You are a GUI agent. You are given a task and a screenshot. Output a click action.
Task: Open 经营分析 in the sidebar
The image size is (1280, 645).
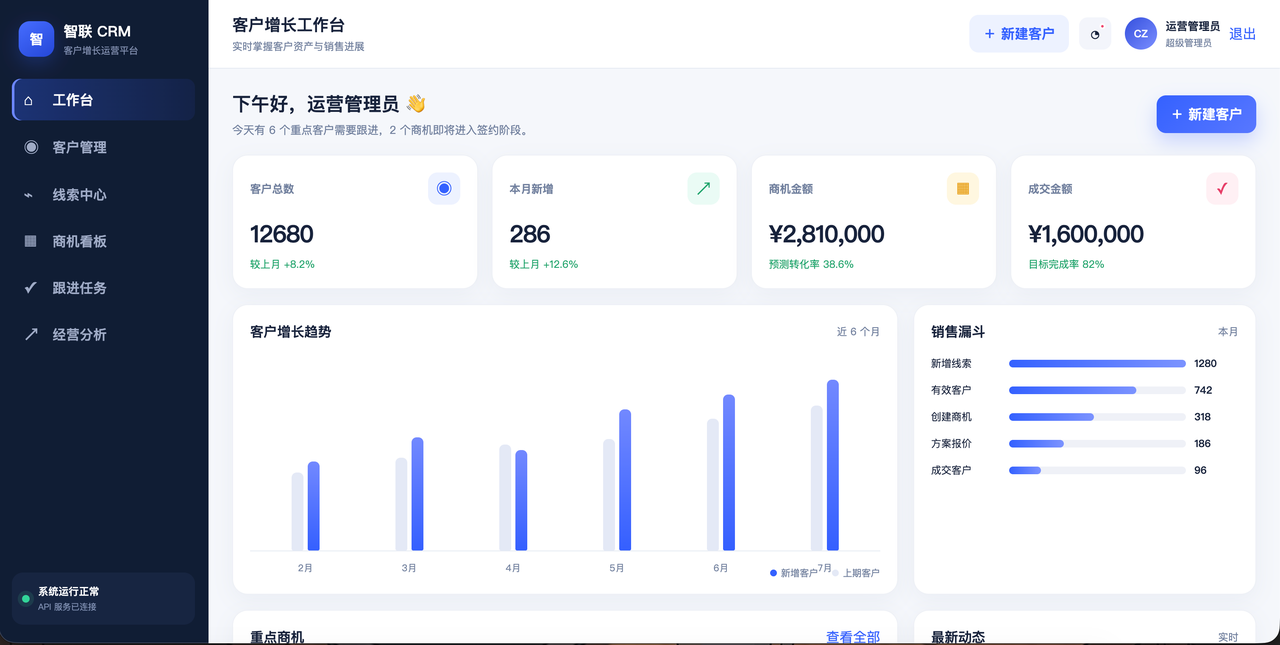pyautogui.click(x=103, y=334)
